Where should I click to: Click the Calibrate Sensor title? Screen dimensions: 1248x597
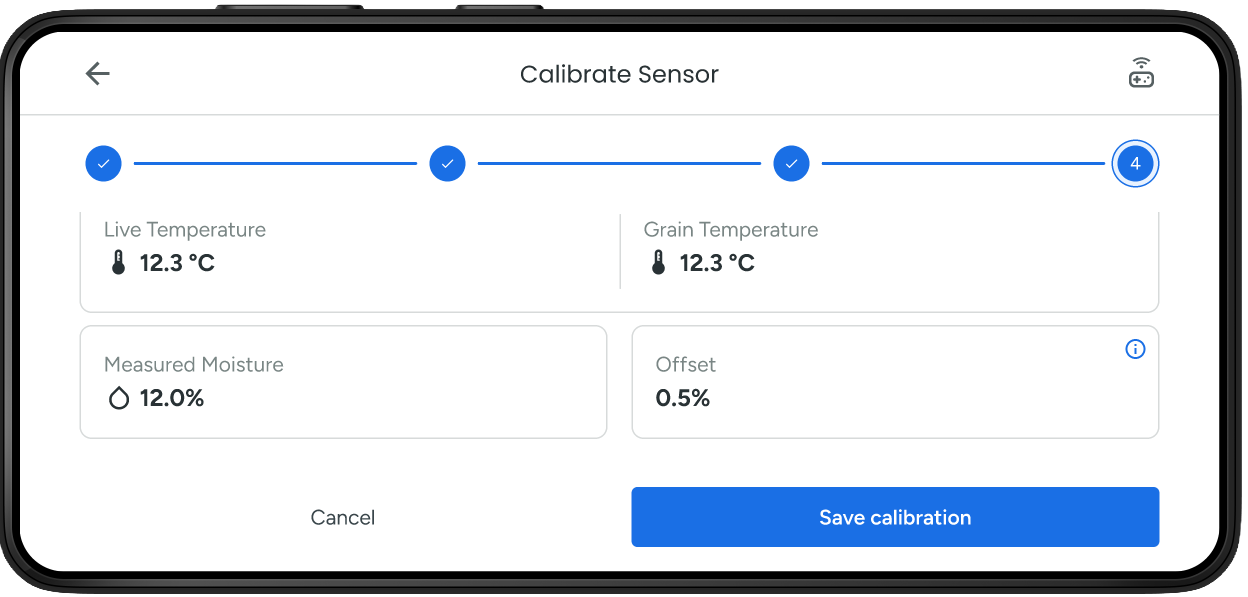pyautogui.click(x=619, y=74)
